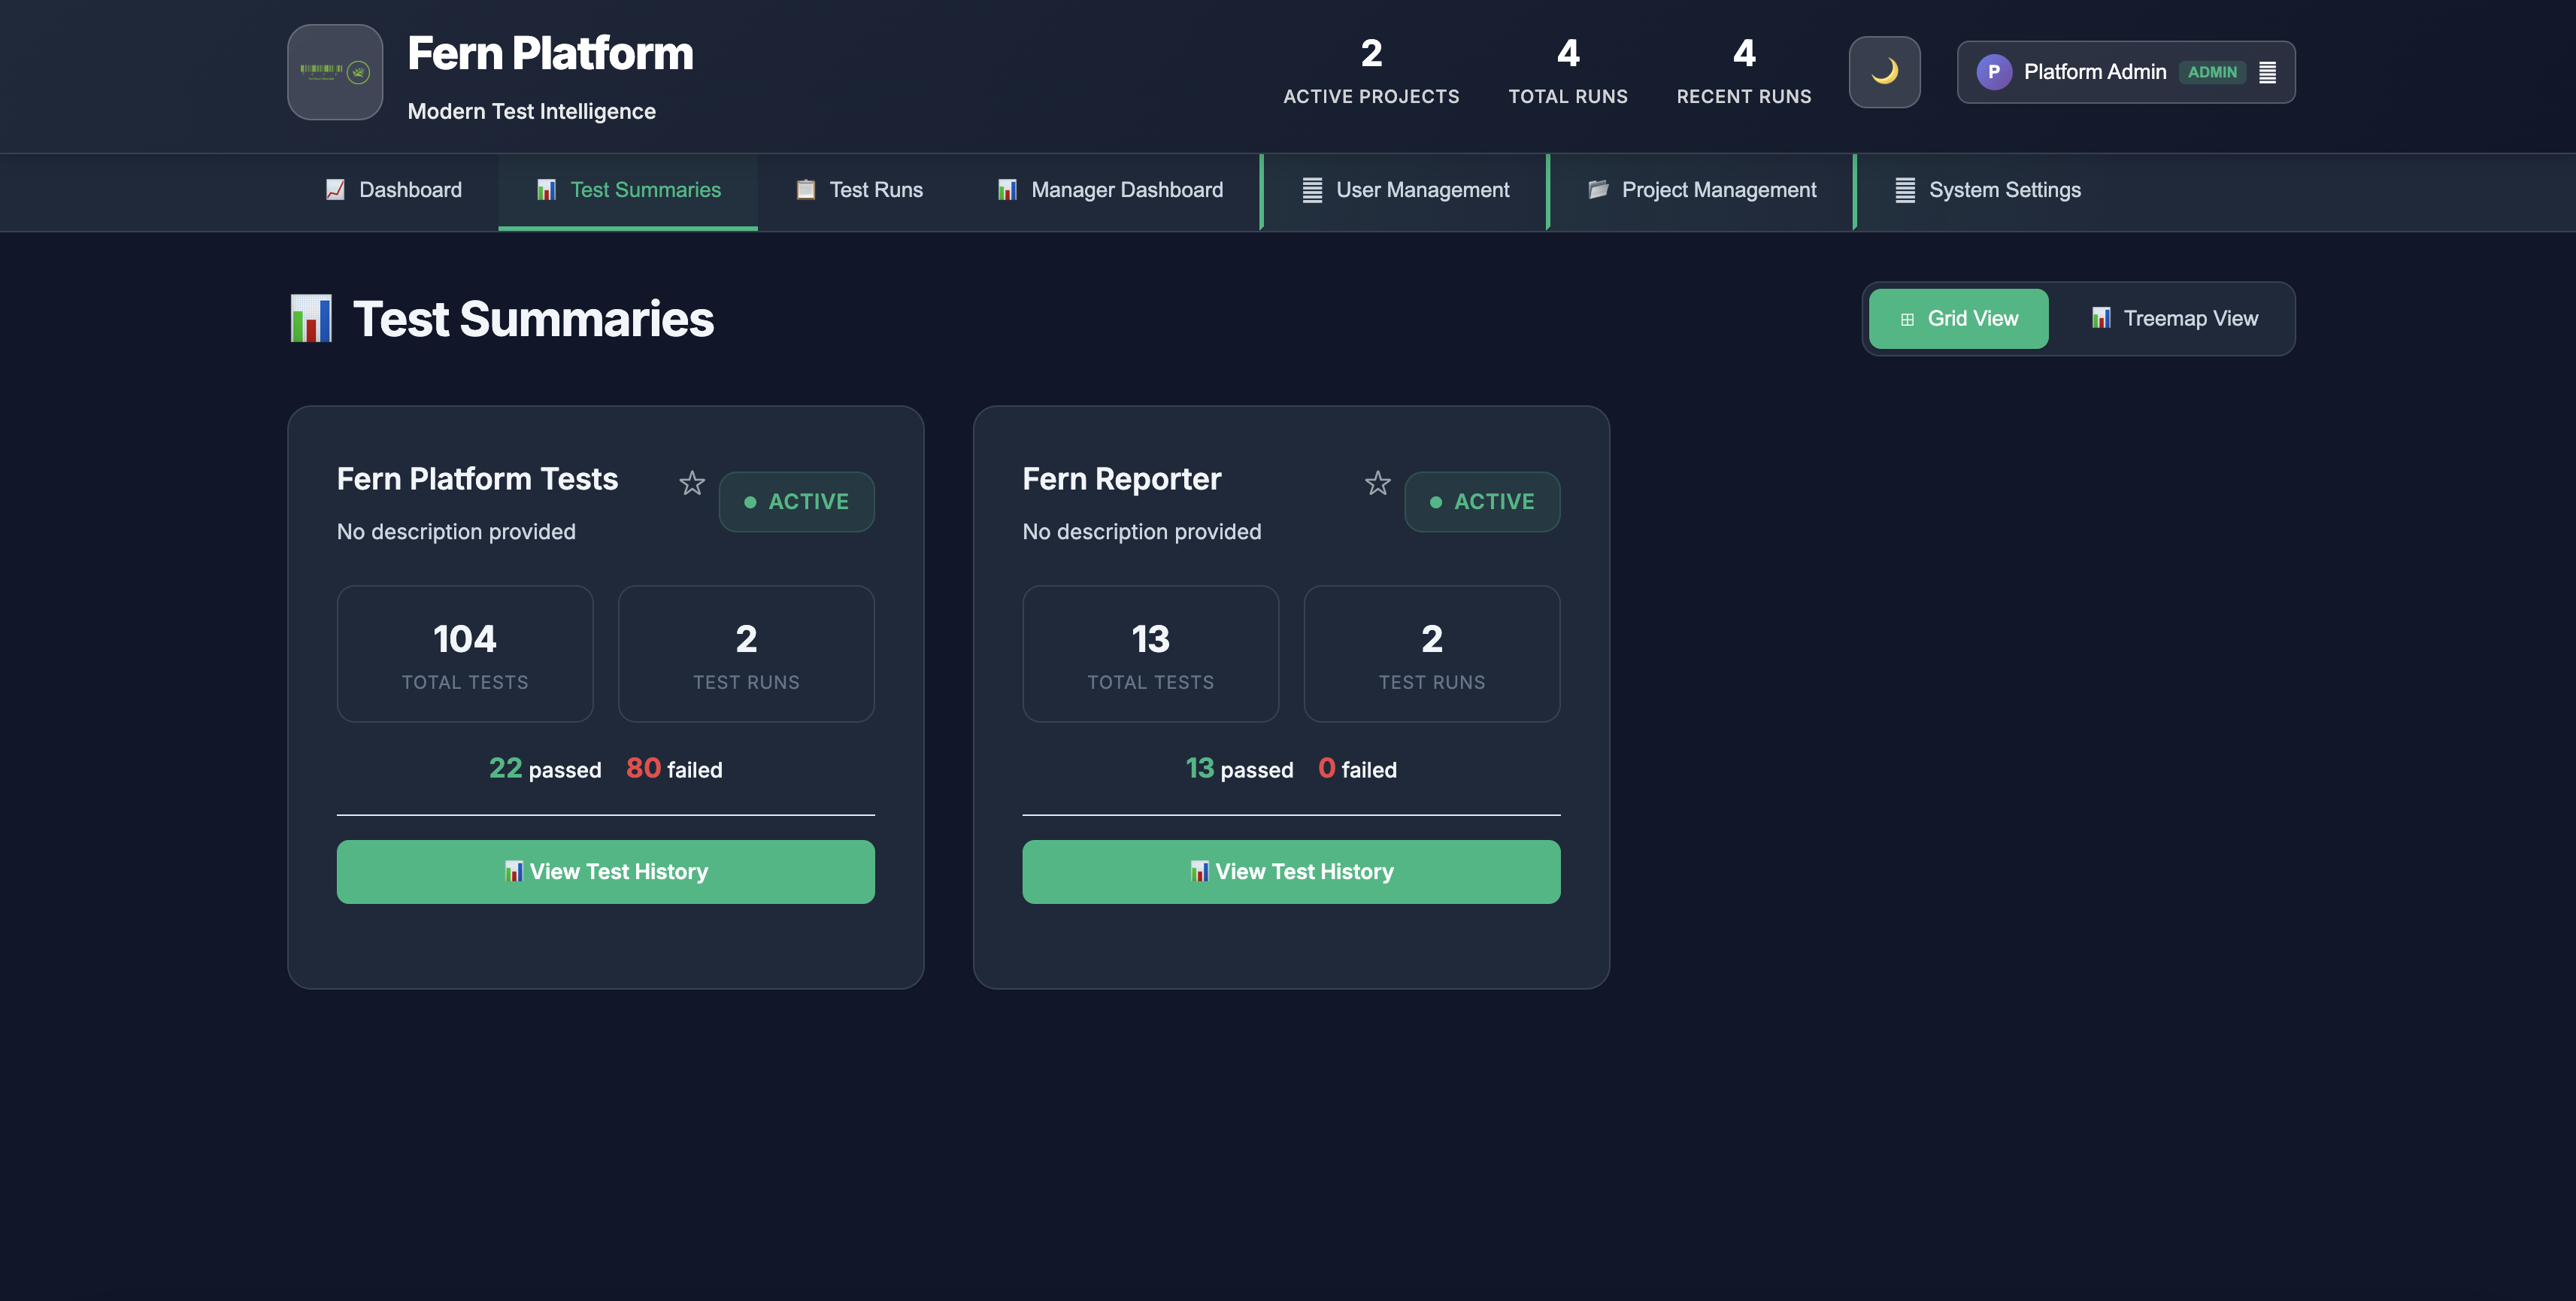Click the 104 Total Tests stat box

465,654
